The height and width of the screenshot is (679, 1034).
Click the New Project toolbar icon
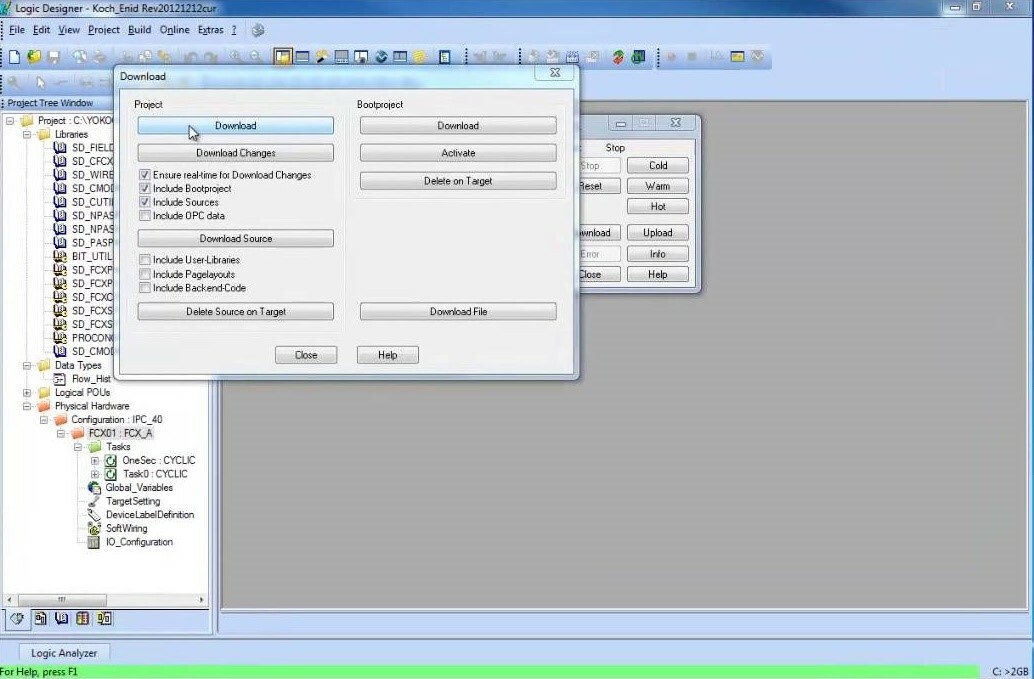14,57
